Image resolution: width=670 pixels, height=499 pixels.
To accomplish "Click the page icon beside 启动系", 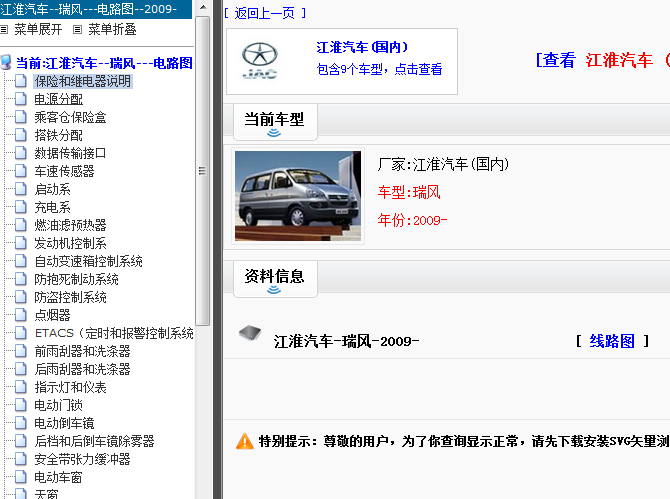I will pyautogui.click(x=21, y=189).
